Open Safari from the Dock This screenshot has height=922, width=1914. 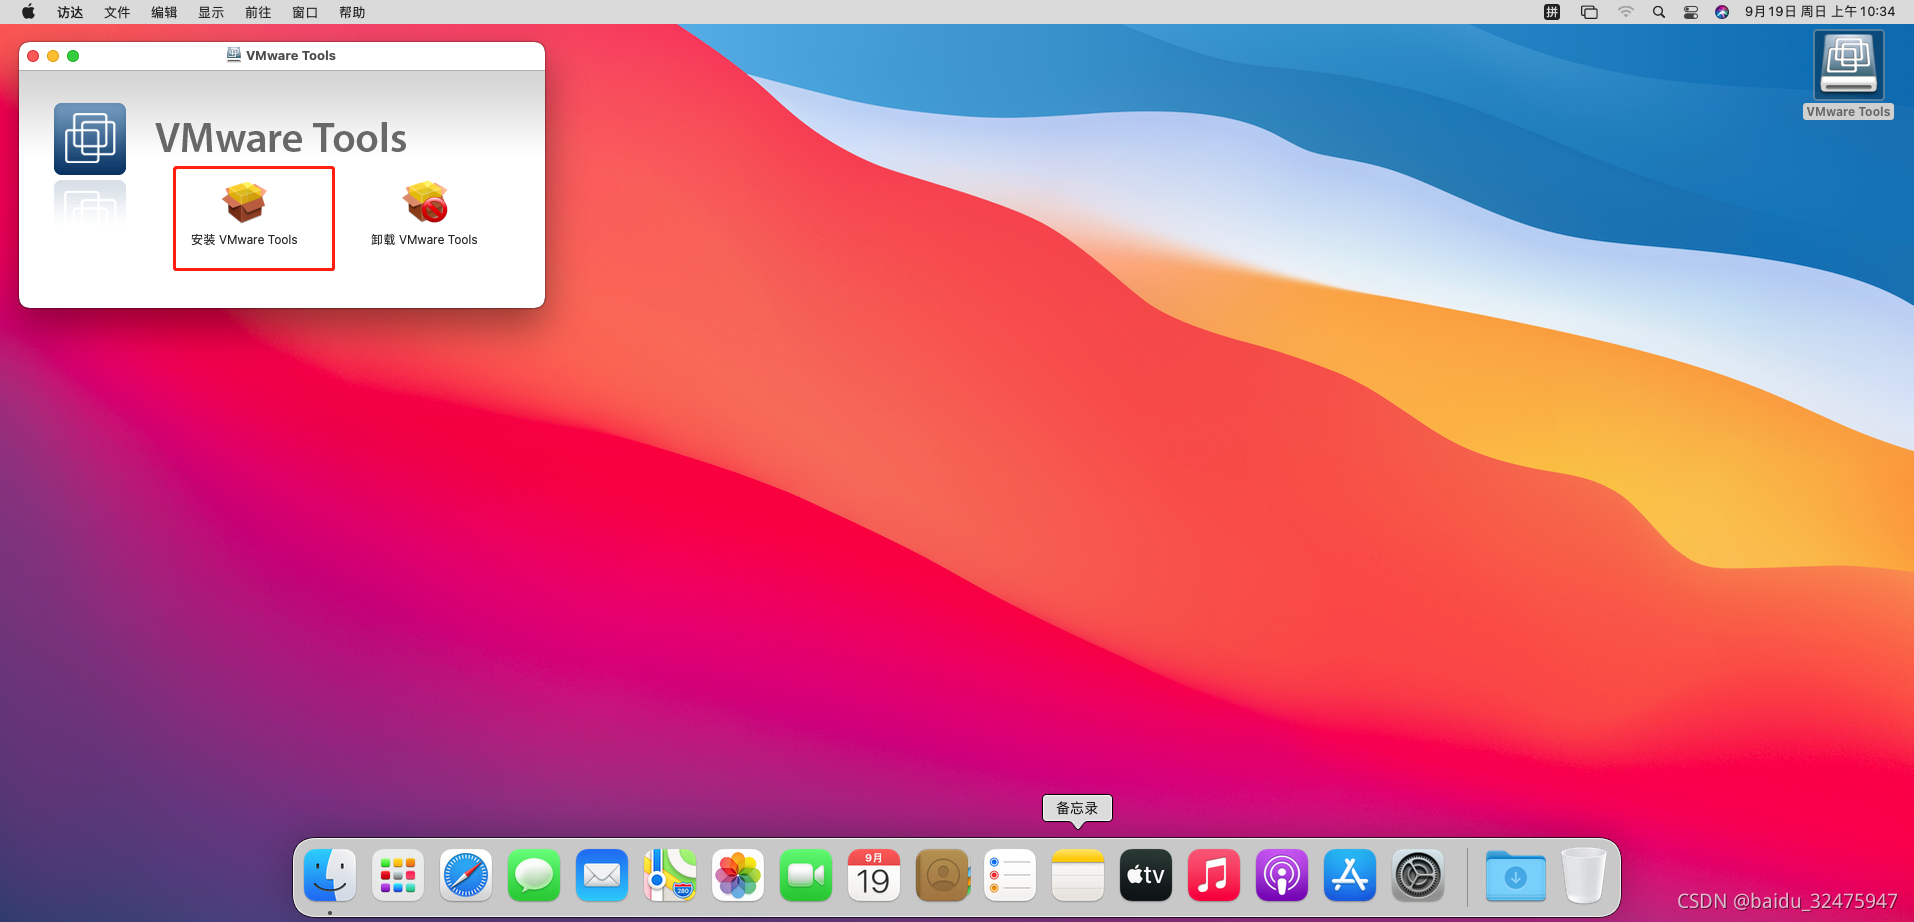(466, 876)
